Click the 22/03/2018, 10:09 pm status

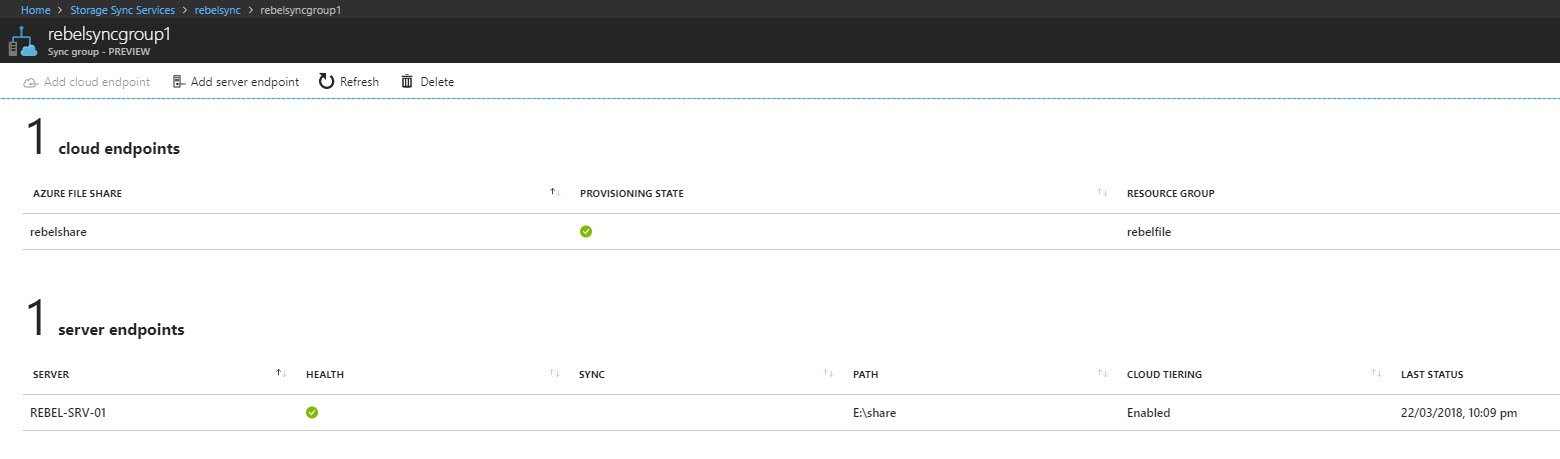(1459, 412)
